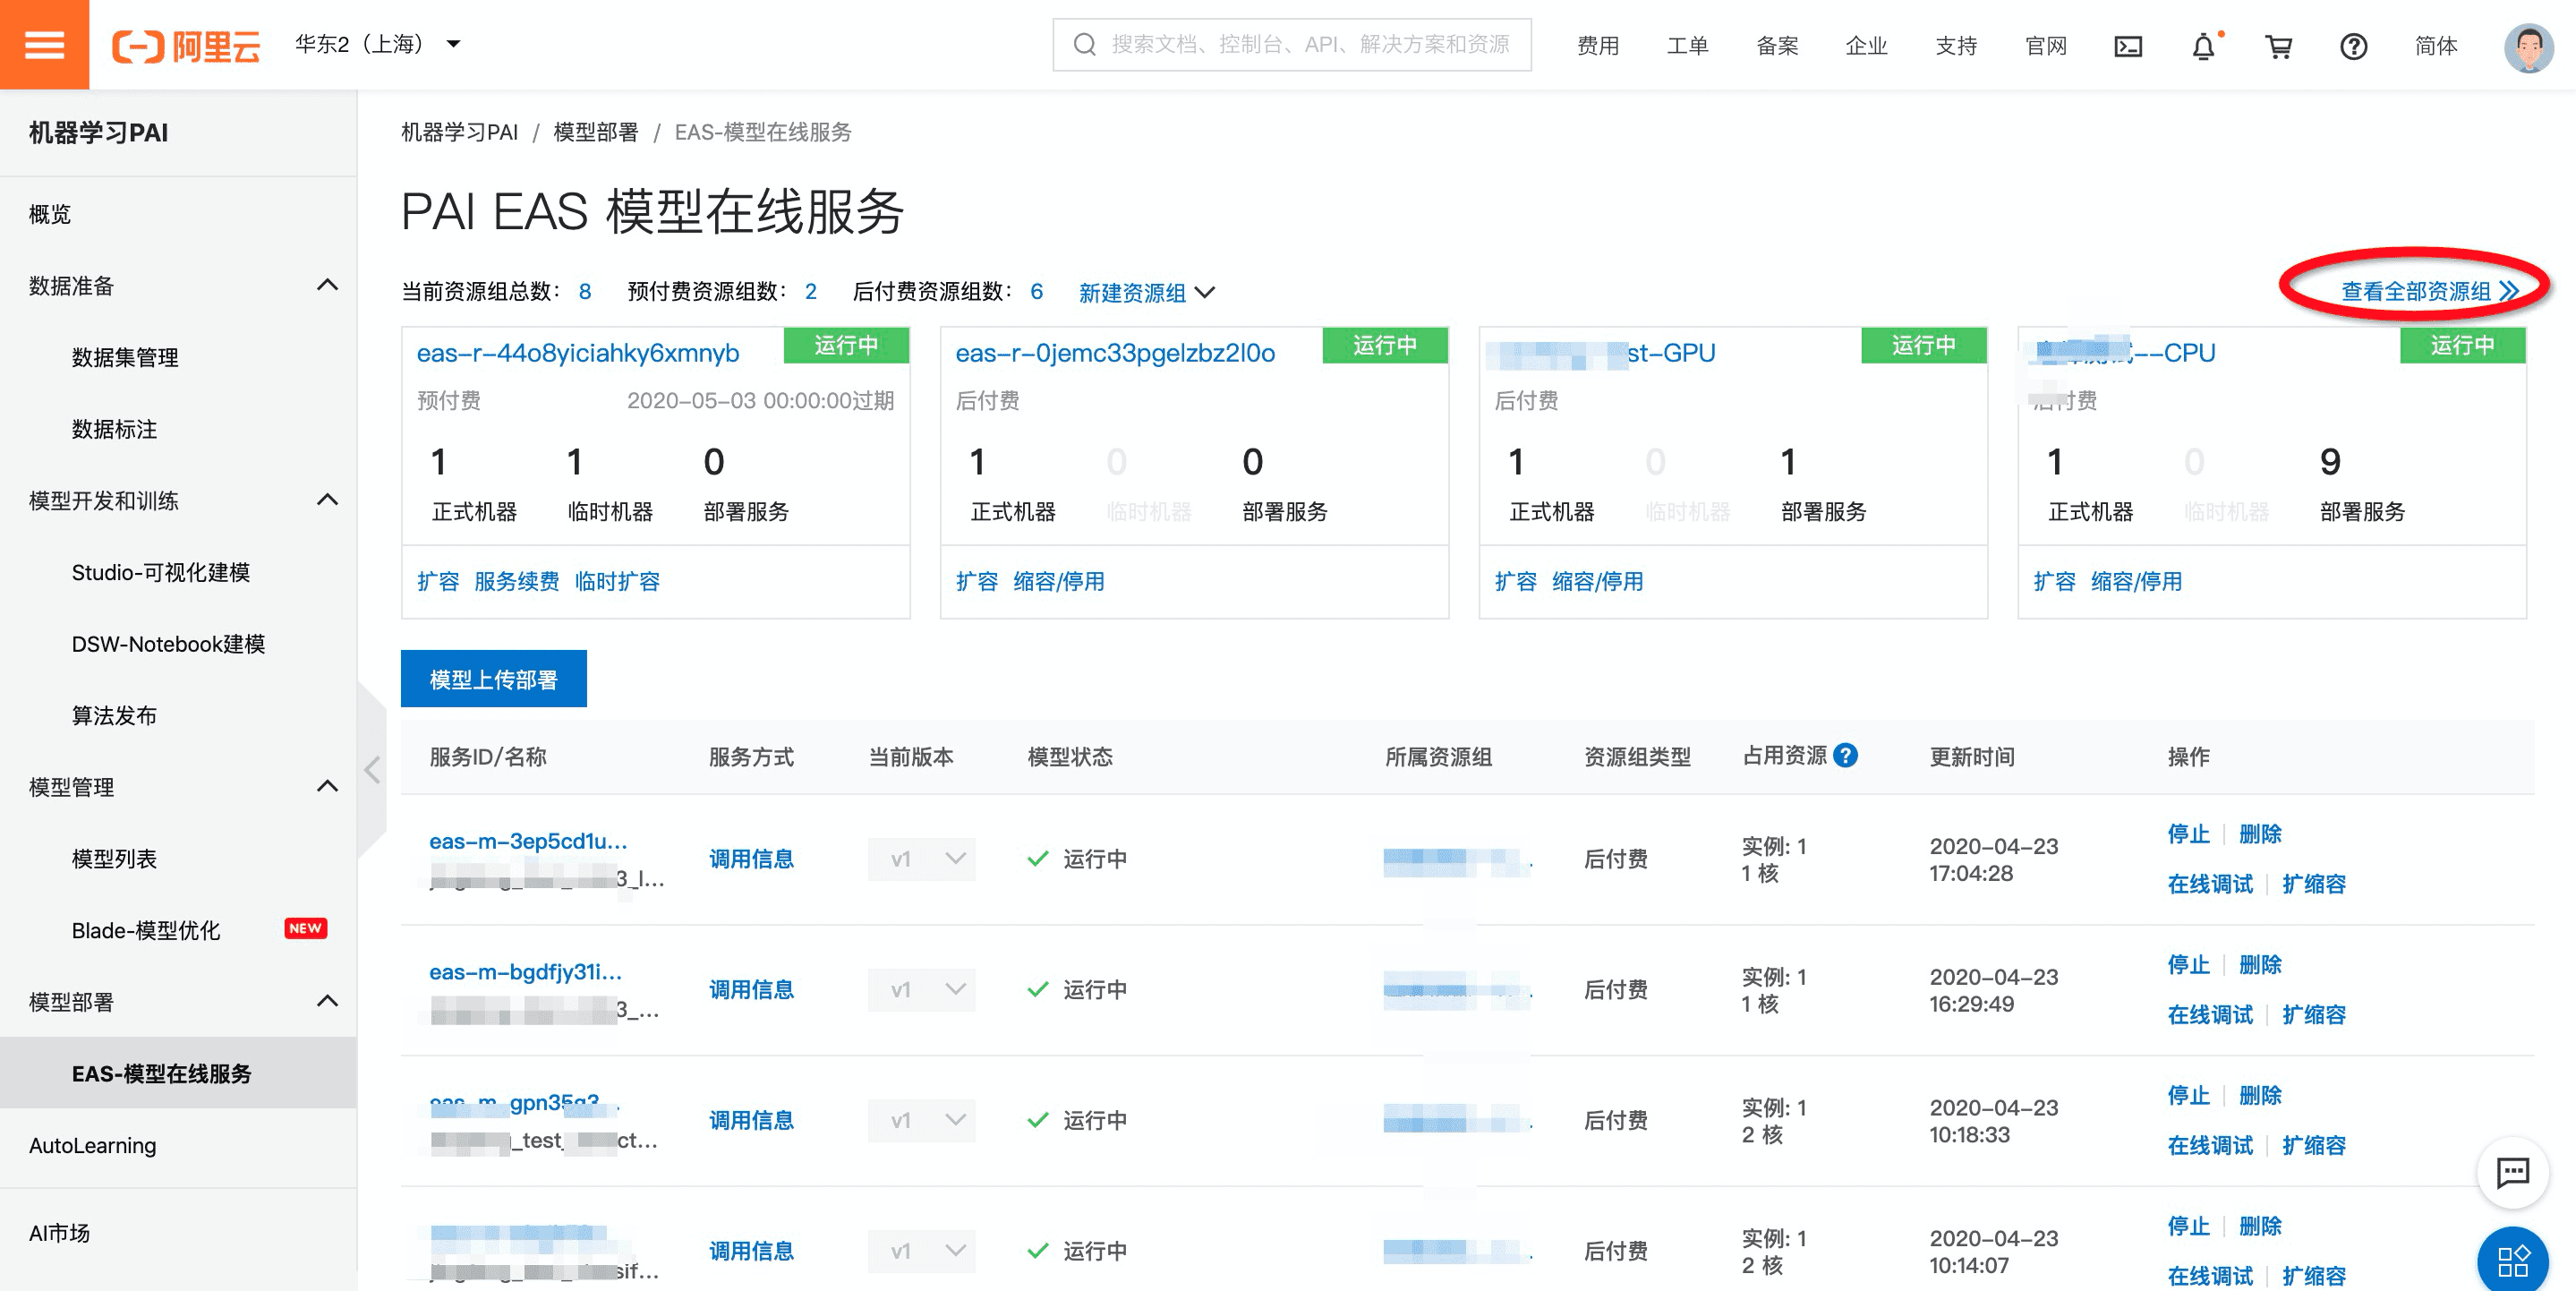Screen dimensions: 2576x1291
Task: Click 缩容/停用 on the GPU resource group
Action: (x=1597, y=581)
